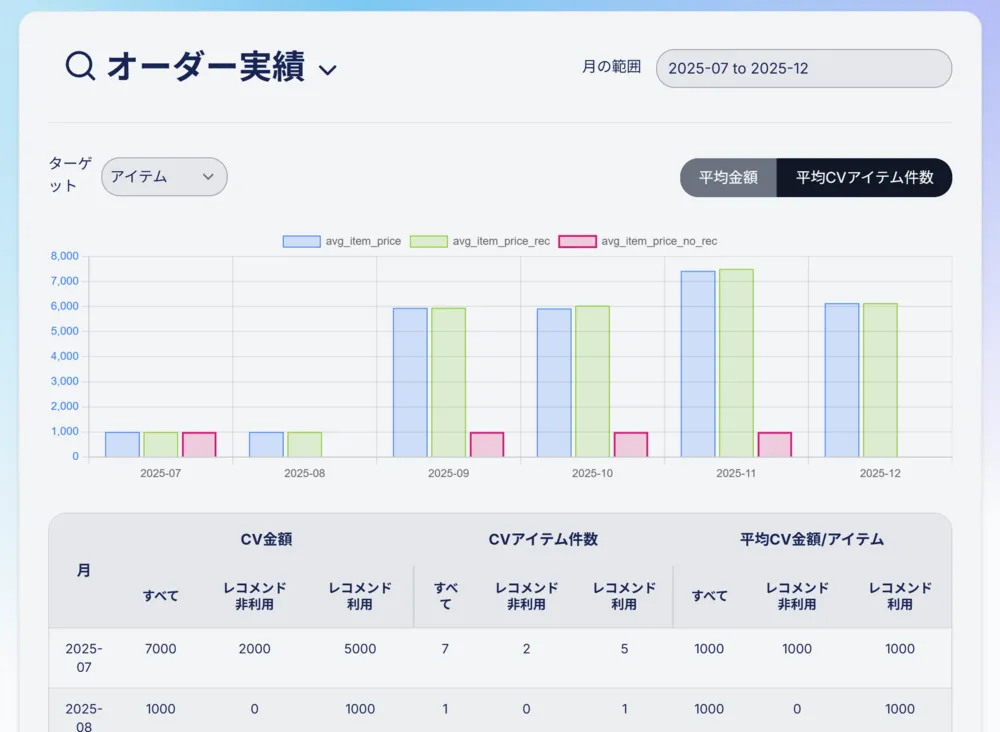This screenshot has height=732, width=1000.
Task: Switch to the 平均CVアイテム件数 view
Action: tap(864, 178)
